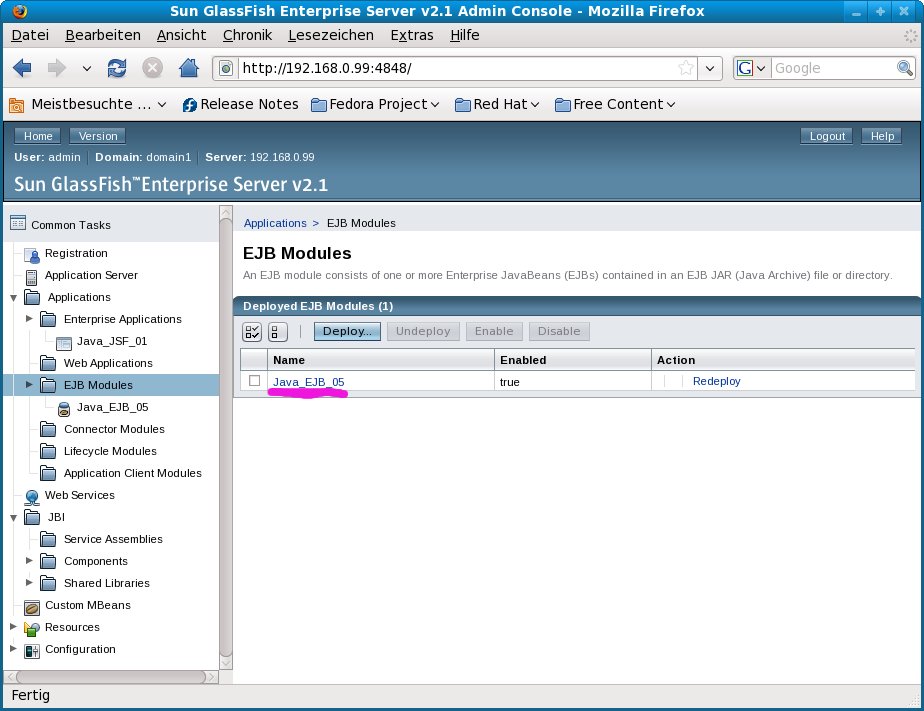Open the Lesezeichen menu
Image resolution: width=924 pixels, height=711 pixels.
click(x=330, y=35)
